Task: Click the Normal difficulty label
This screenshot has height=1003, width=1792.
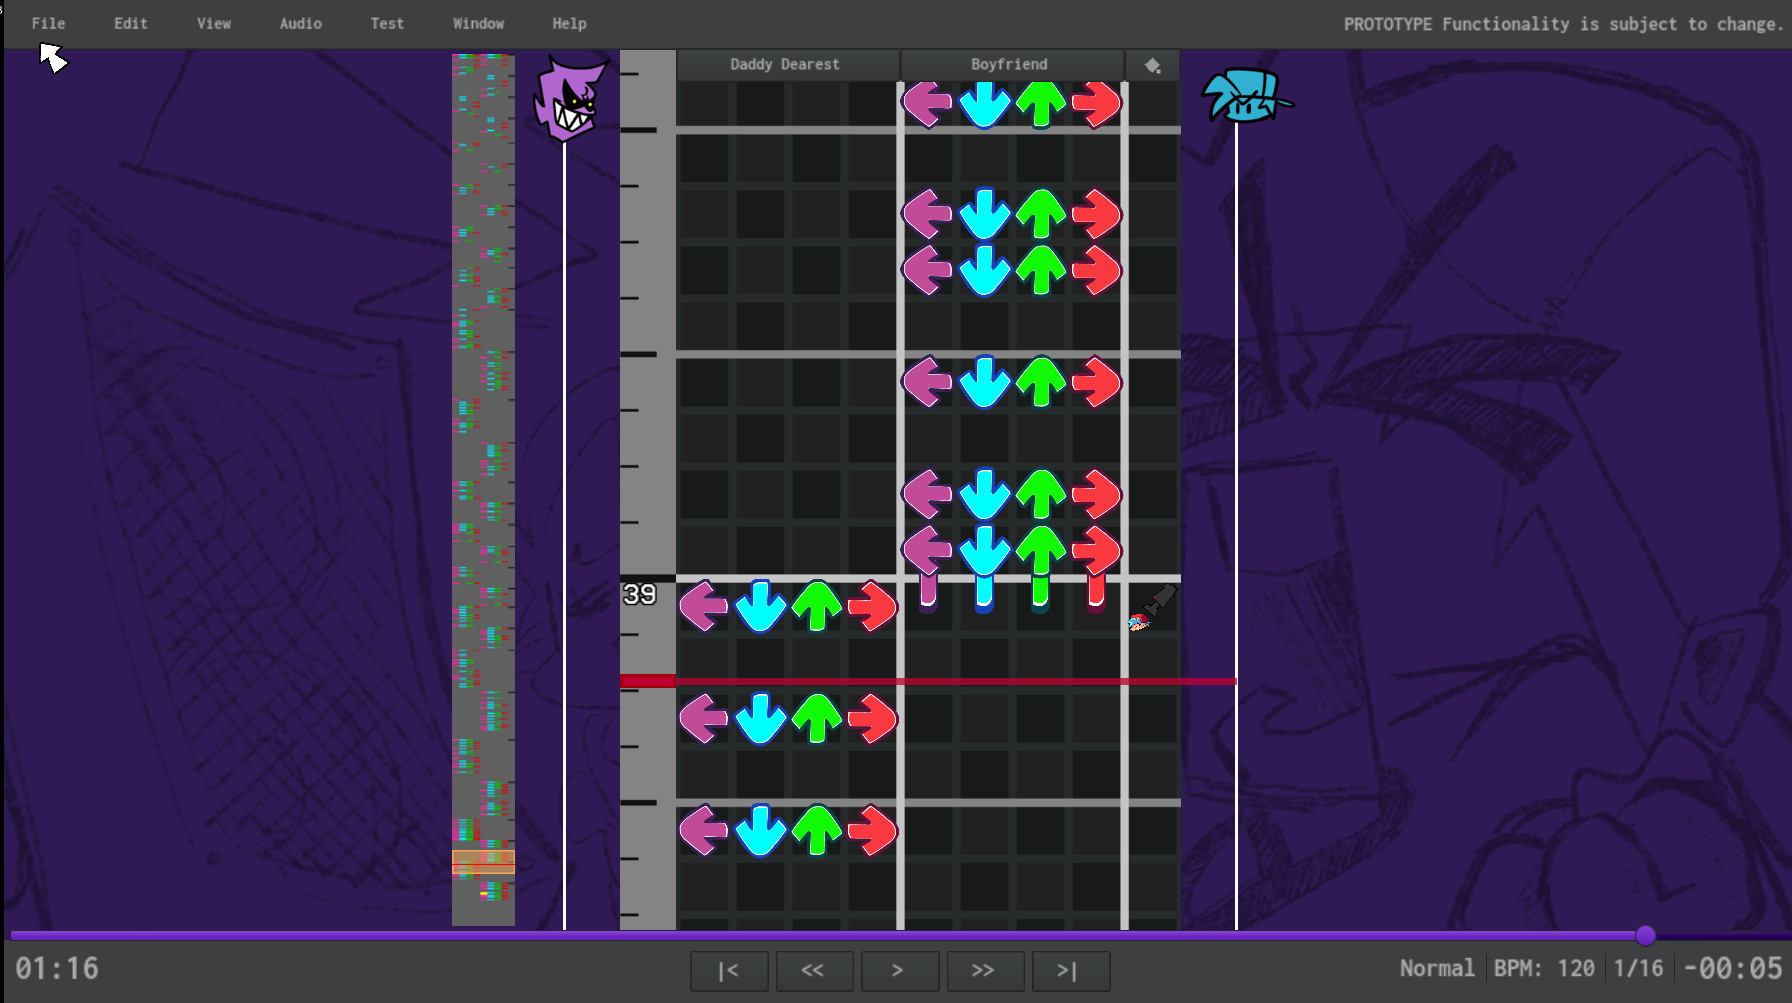Action: [1437, 968]
